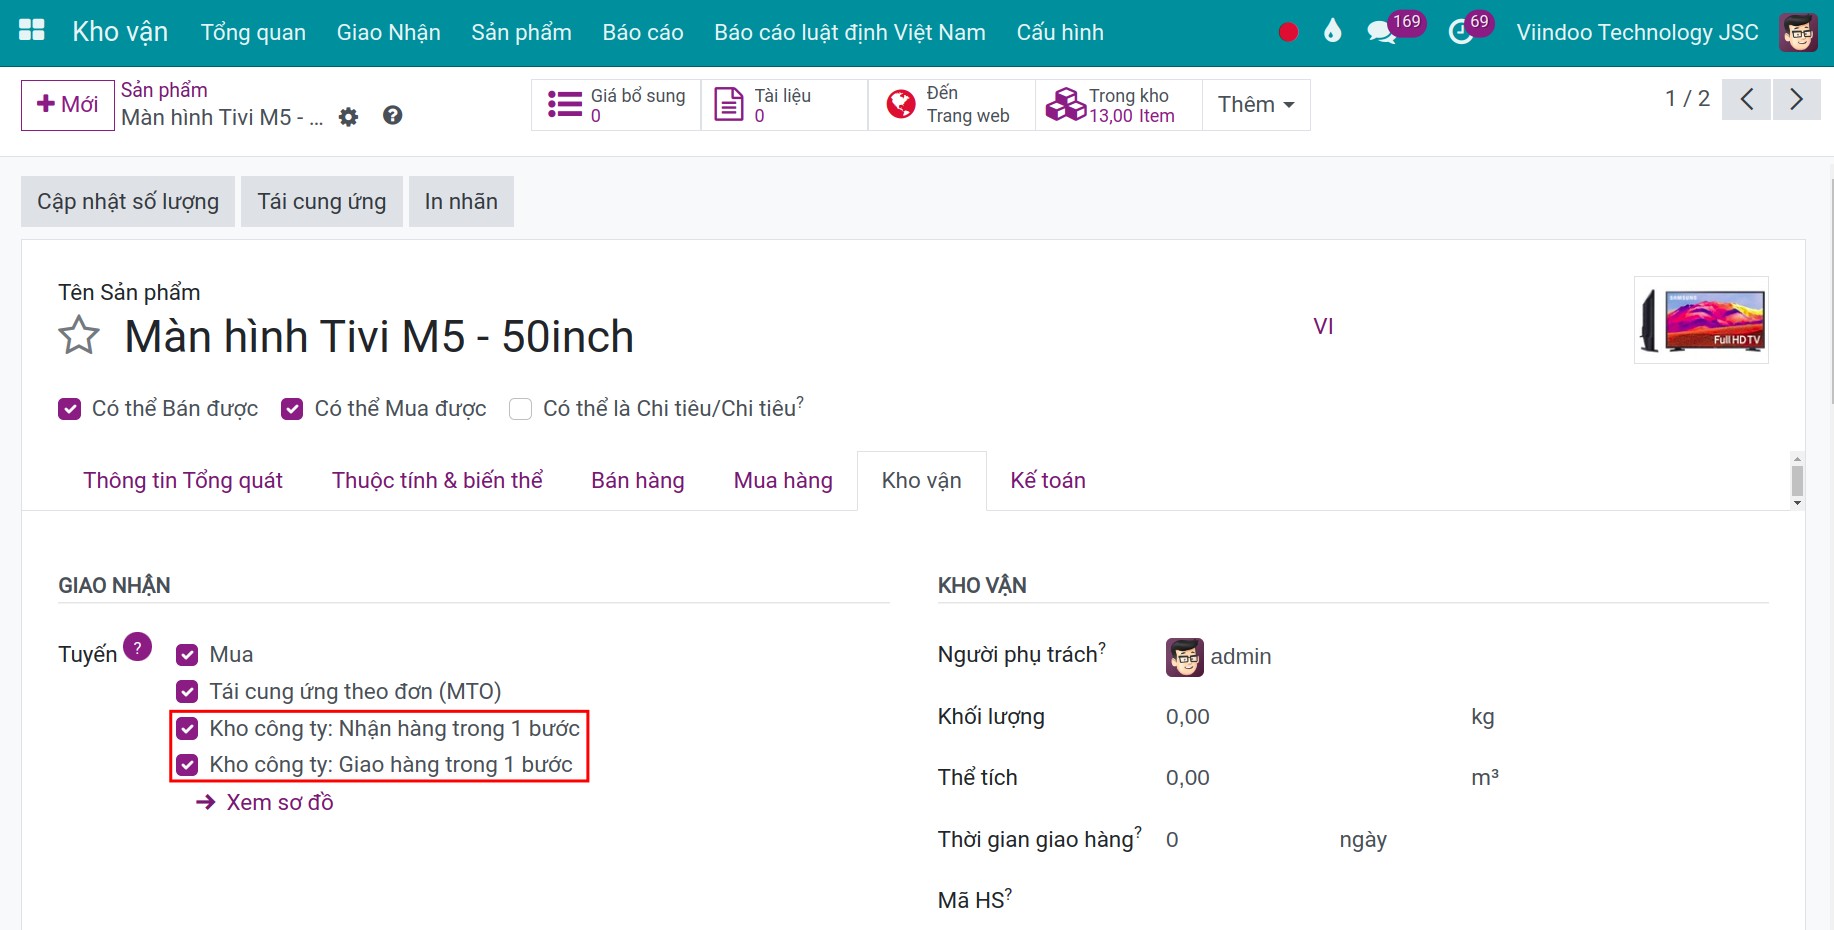The height and width of the screenshot is (930, 1834).
Task: Go to next record arrow
Action: coord(1796,99)
